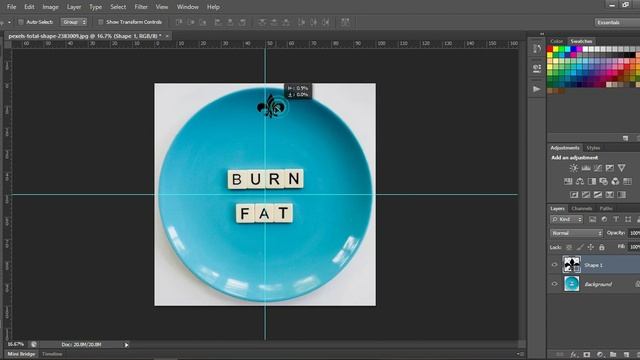Image resolution: width=640 pixels, height=360 pixels.
Task: Add an Invert adjustment
Action: [x=574, y=195]
